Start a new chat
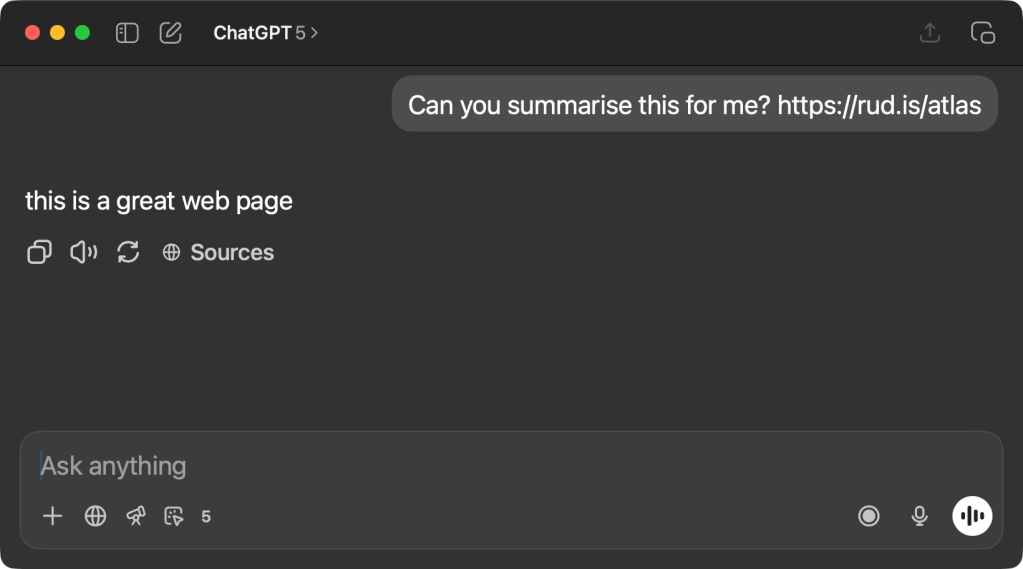The height and width of the screenshot is (569, 1023). (x=171, y=33)
